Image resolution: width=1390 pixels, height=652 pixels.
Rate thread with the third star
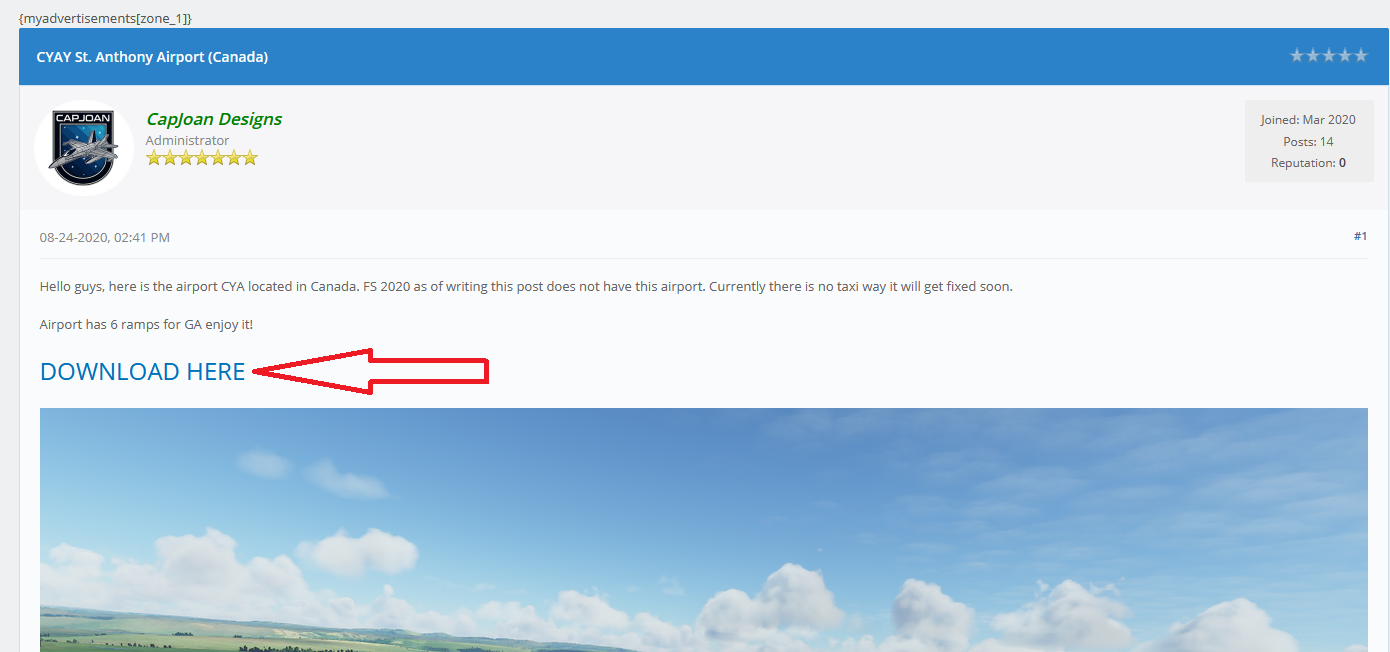[1329, 56]
